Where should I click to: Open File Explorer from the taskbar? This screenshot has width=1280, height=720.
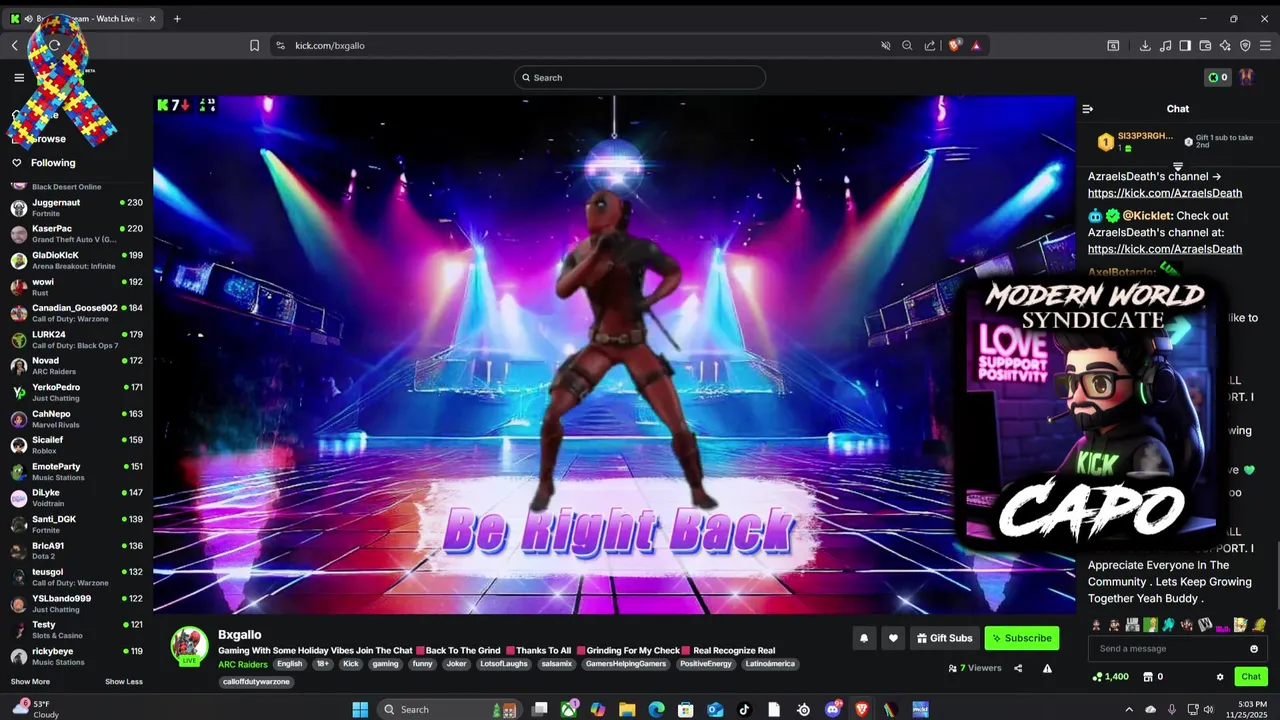[x=627, y=709]
